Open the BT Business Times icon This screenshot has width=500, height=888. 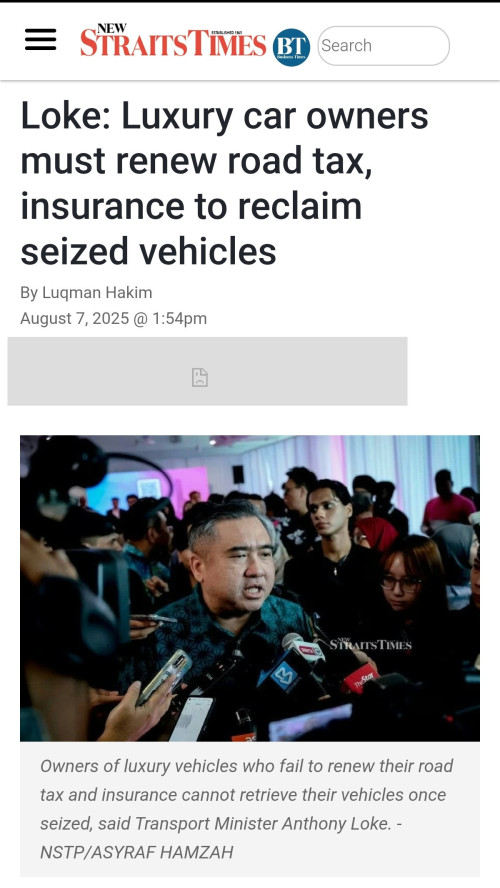pos(291,47)
